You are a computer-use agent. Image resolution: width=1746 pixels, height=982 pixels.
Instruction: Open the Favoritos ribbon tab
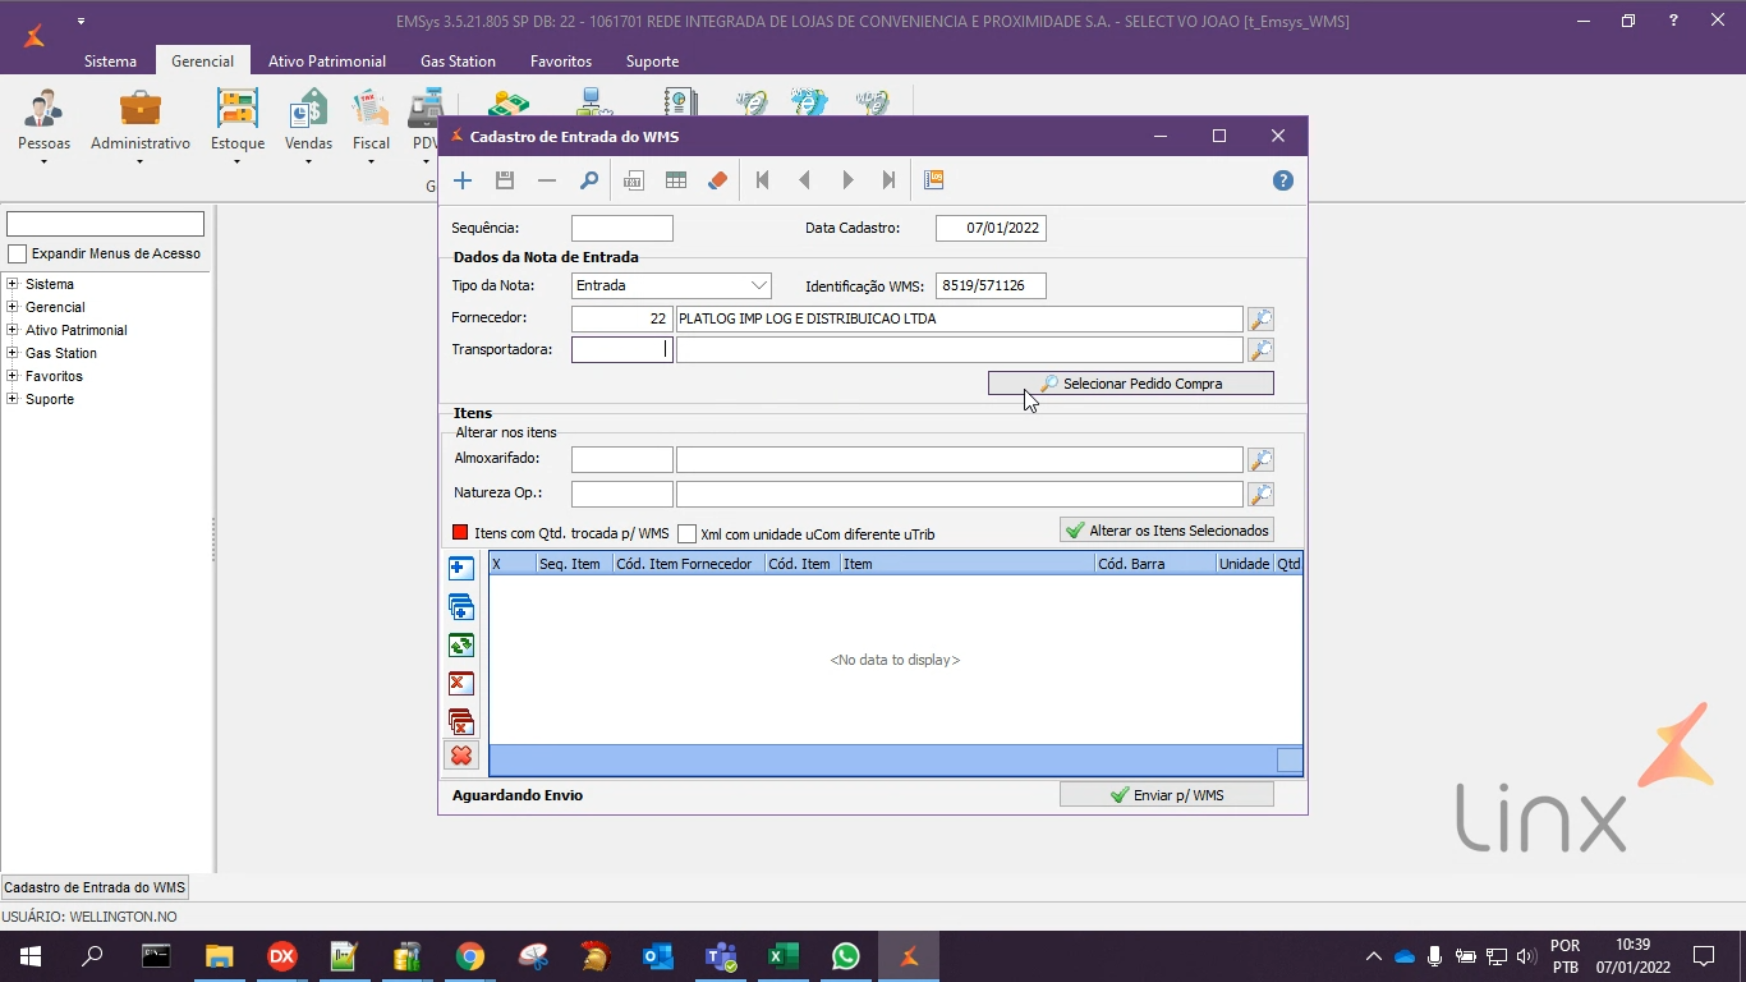coord(561,61)
